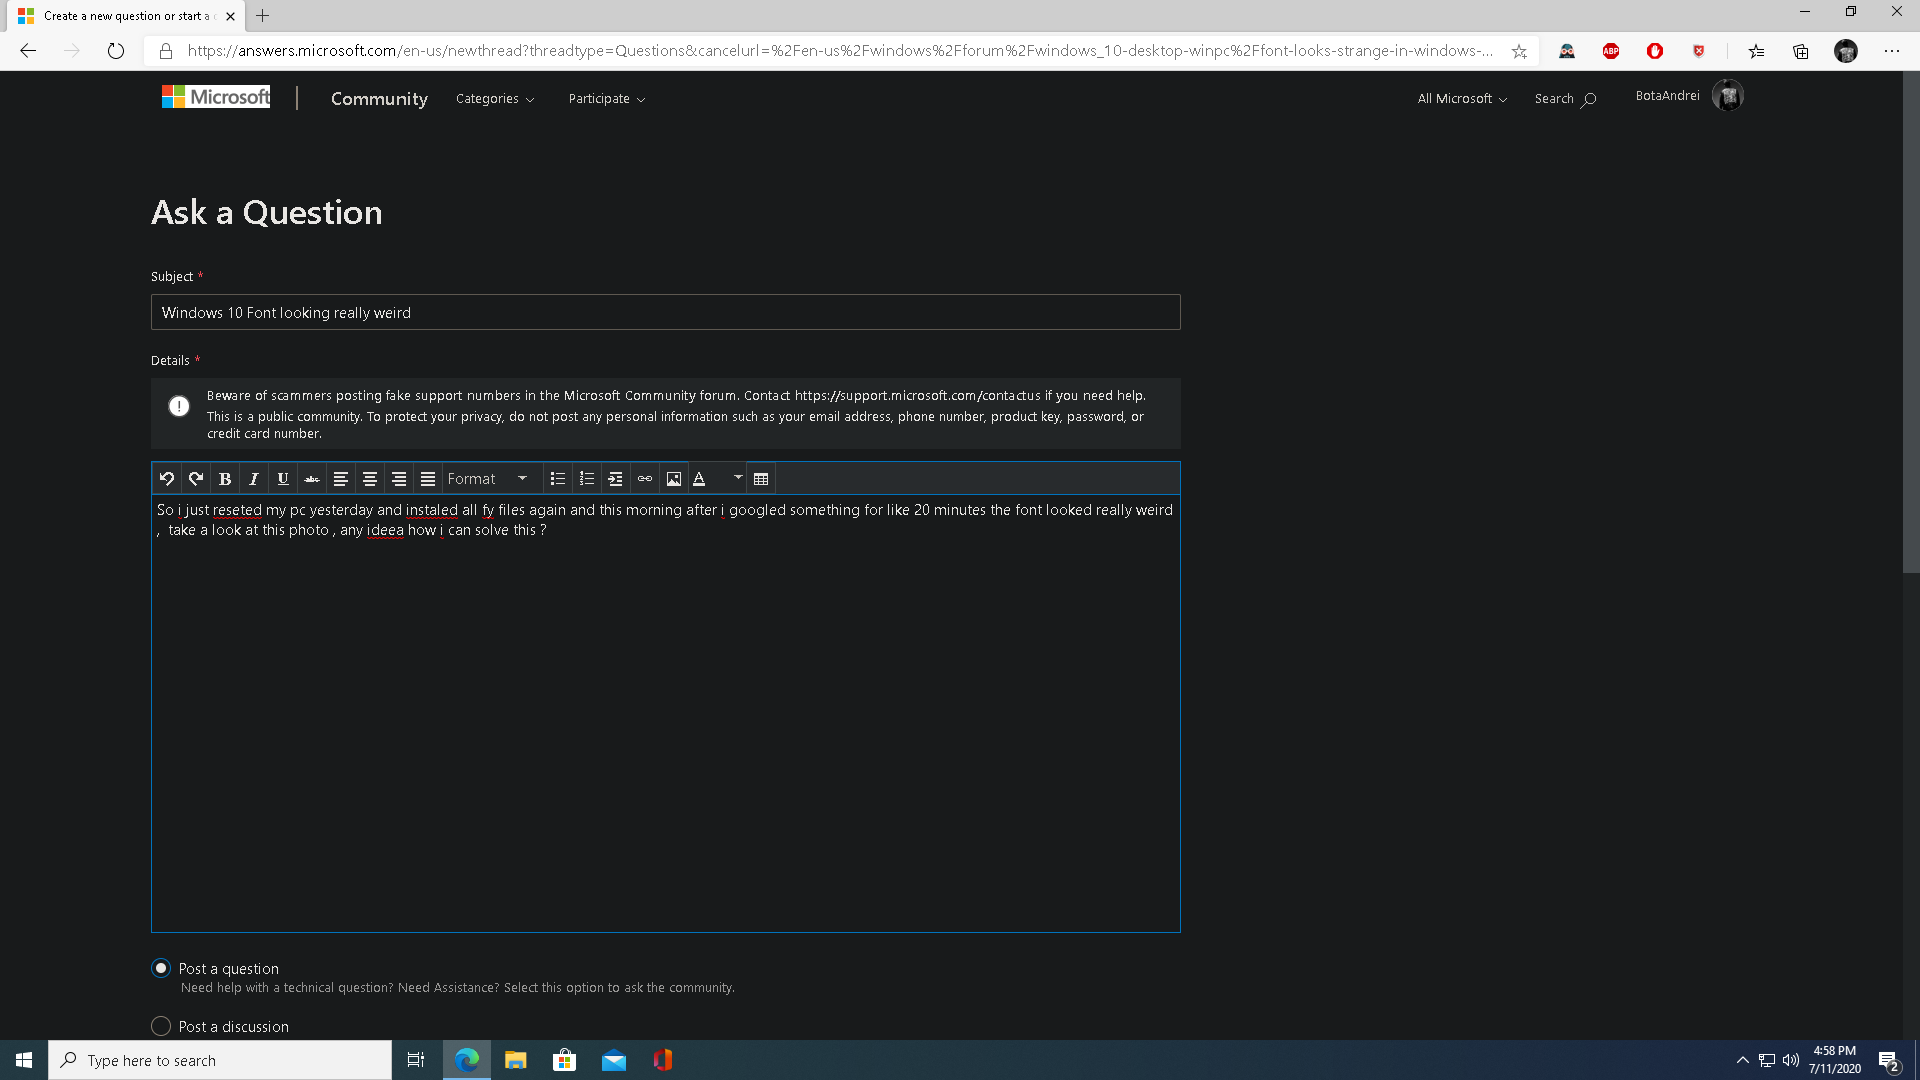Insert a bulleted list

coord(558,479)
